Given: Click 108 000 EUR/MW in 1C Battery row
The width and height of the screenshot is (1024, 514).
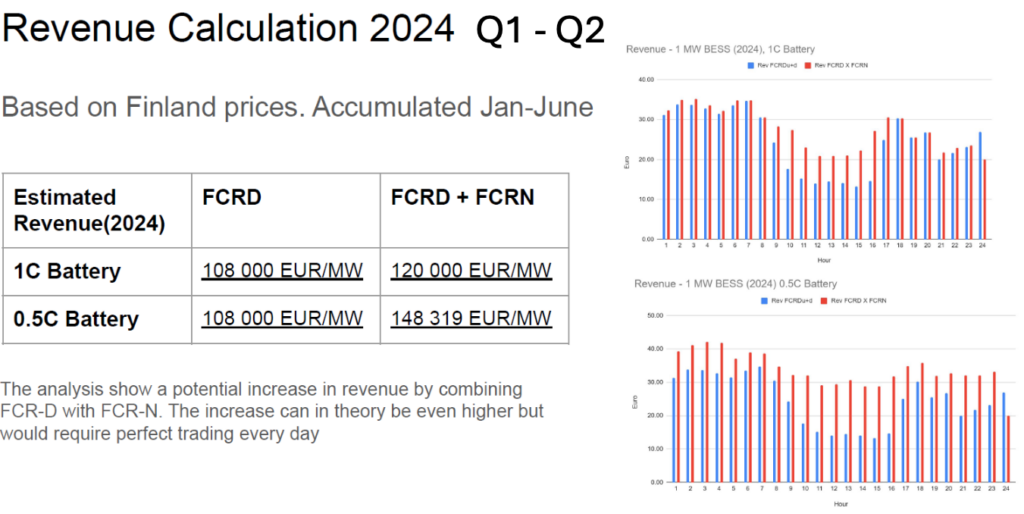Looking at the screenshot, I should [x=283, y=271].
